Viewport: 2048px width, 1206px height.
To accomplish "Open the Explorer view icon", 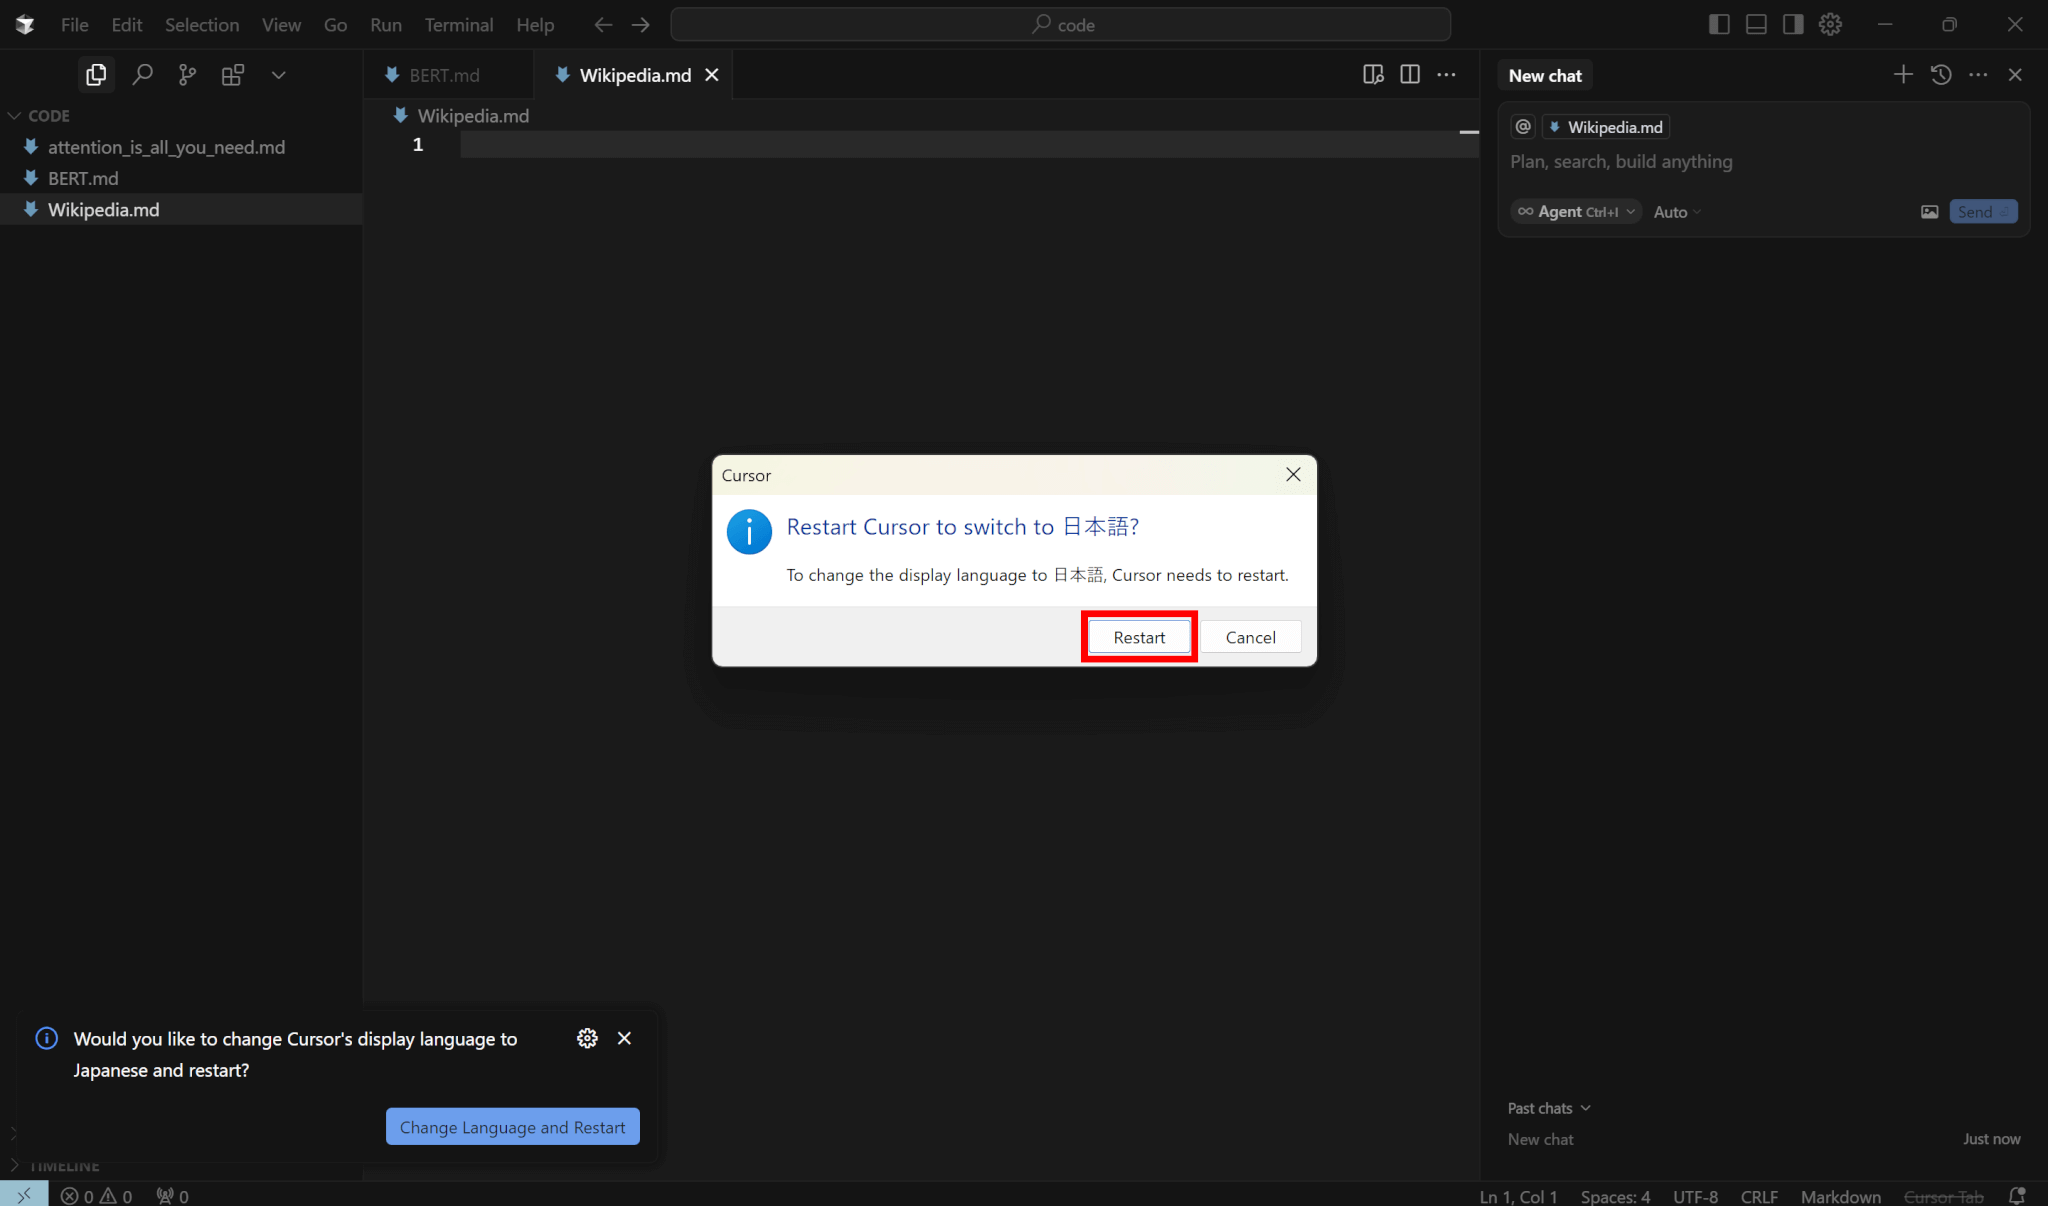I will pyautogui.click(x=96, y=75).
